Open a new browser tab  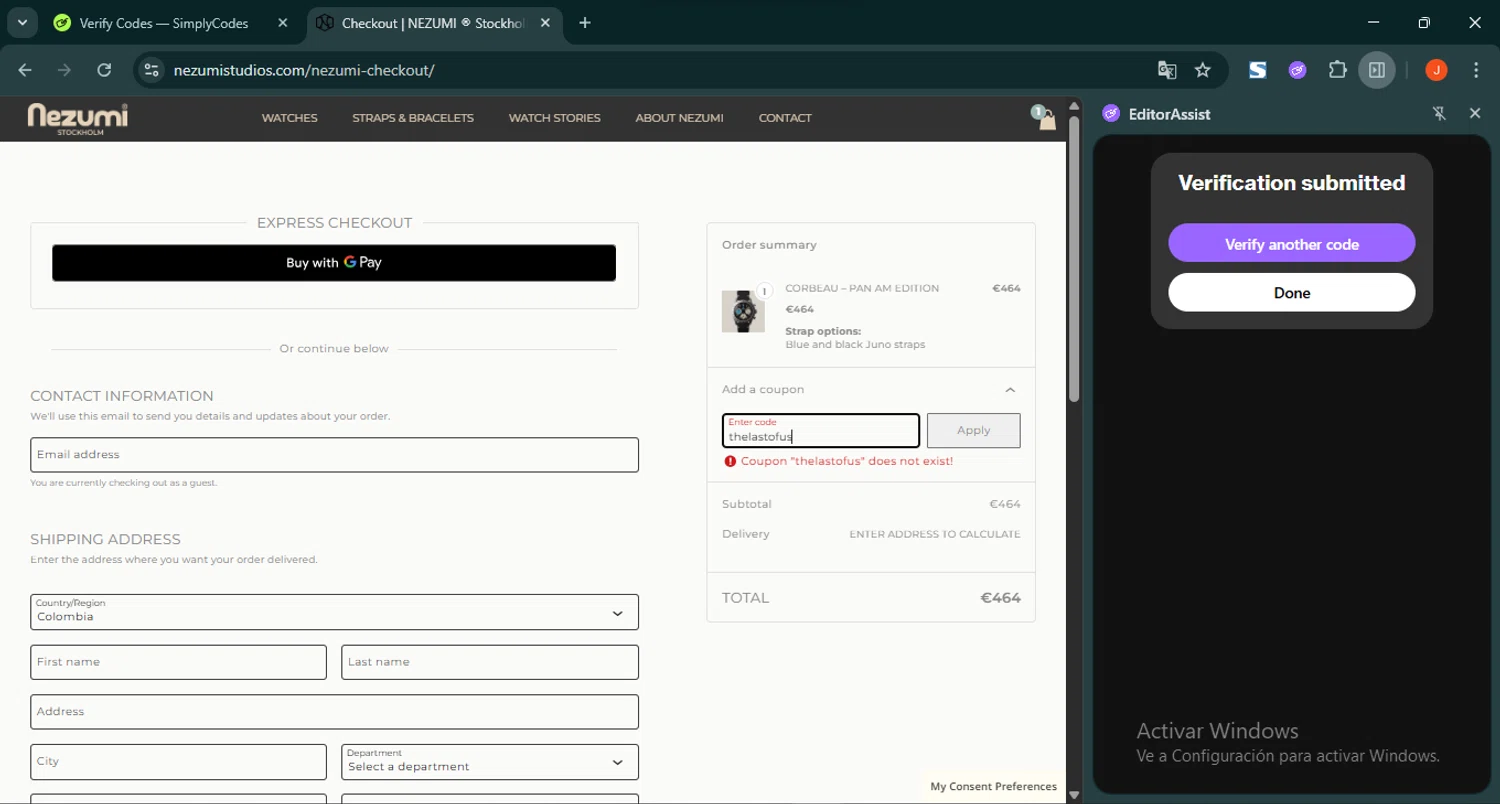pyautogui.click(x=585, y=23)
